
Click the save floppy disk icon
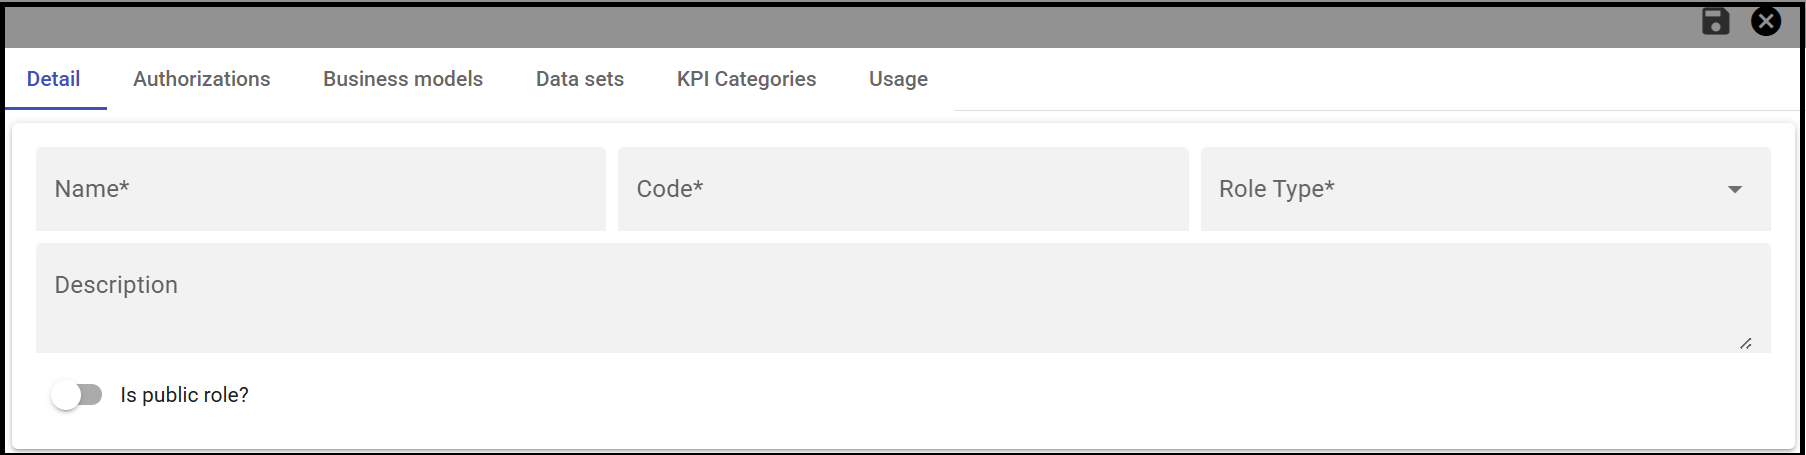1715,21
